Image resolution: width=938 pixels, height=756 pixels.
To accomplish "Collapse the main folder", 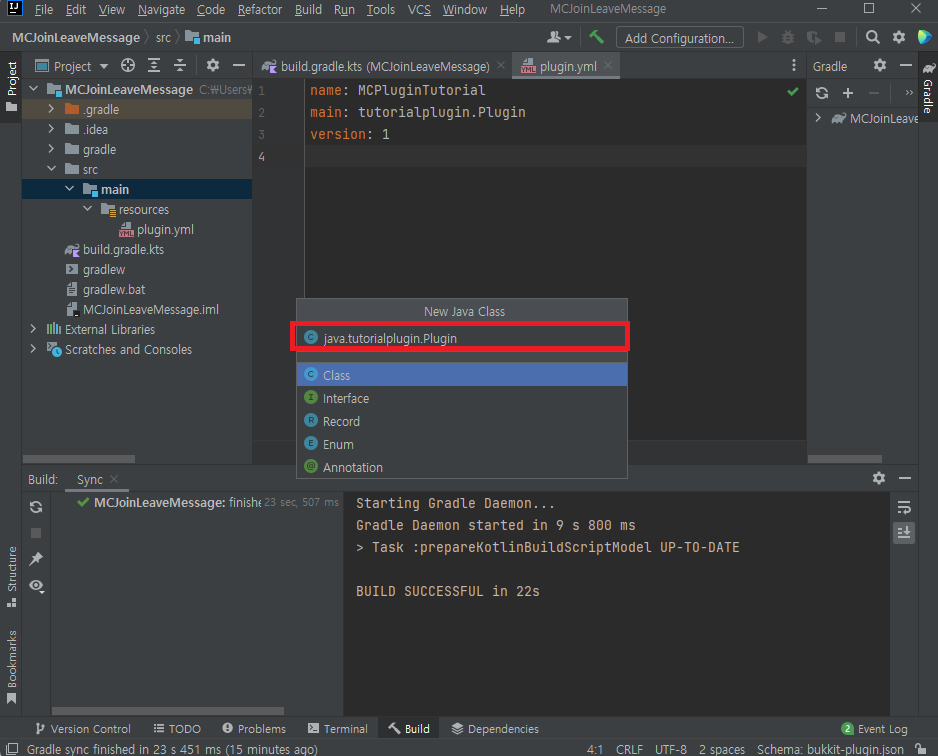I will 69,189.
